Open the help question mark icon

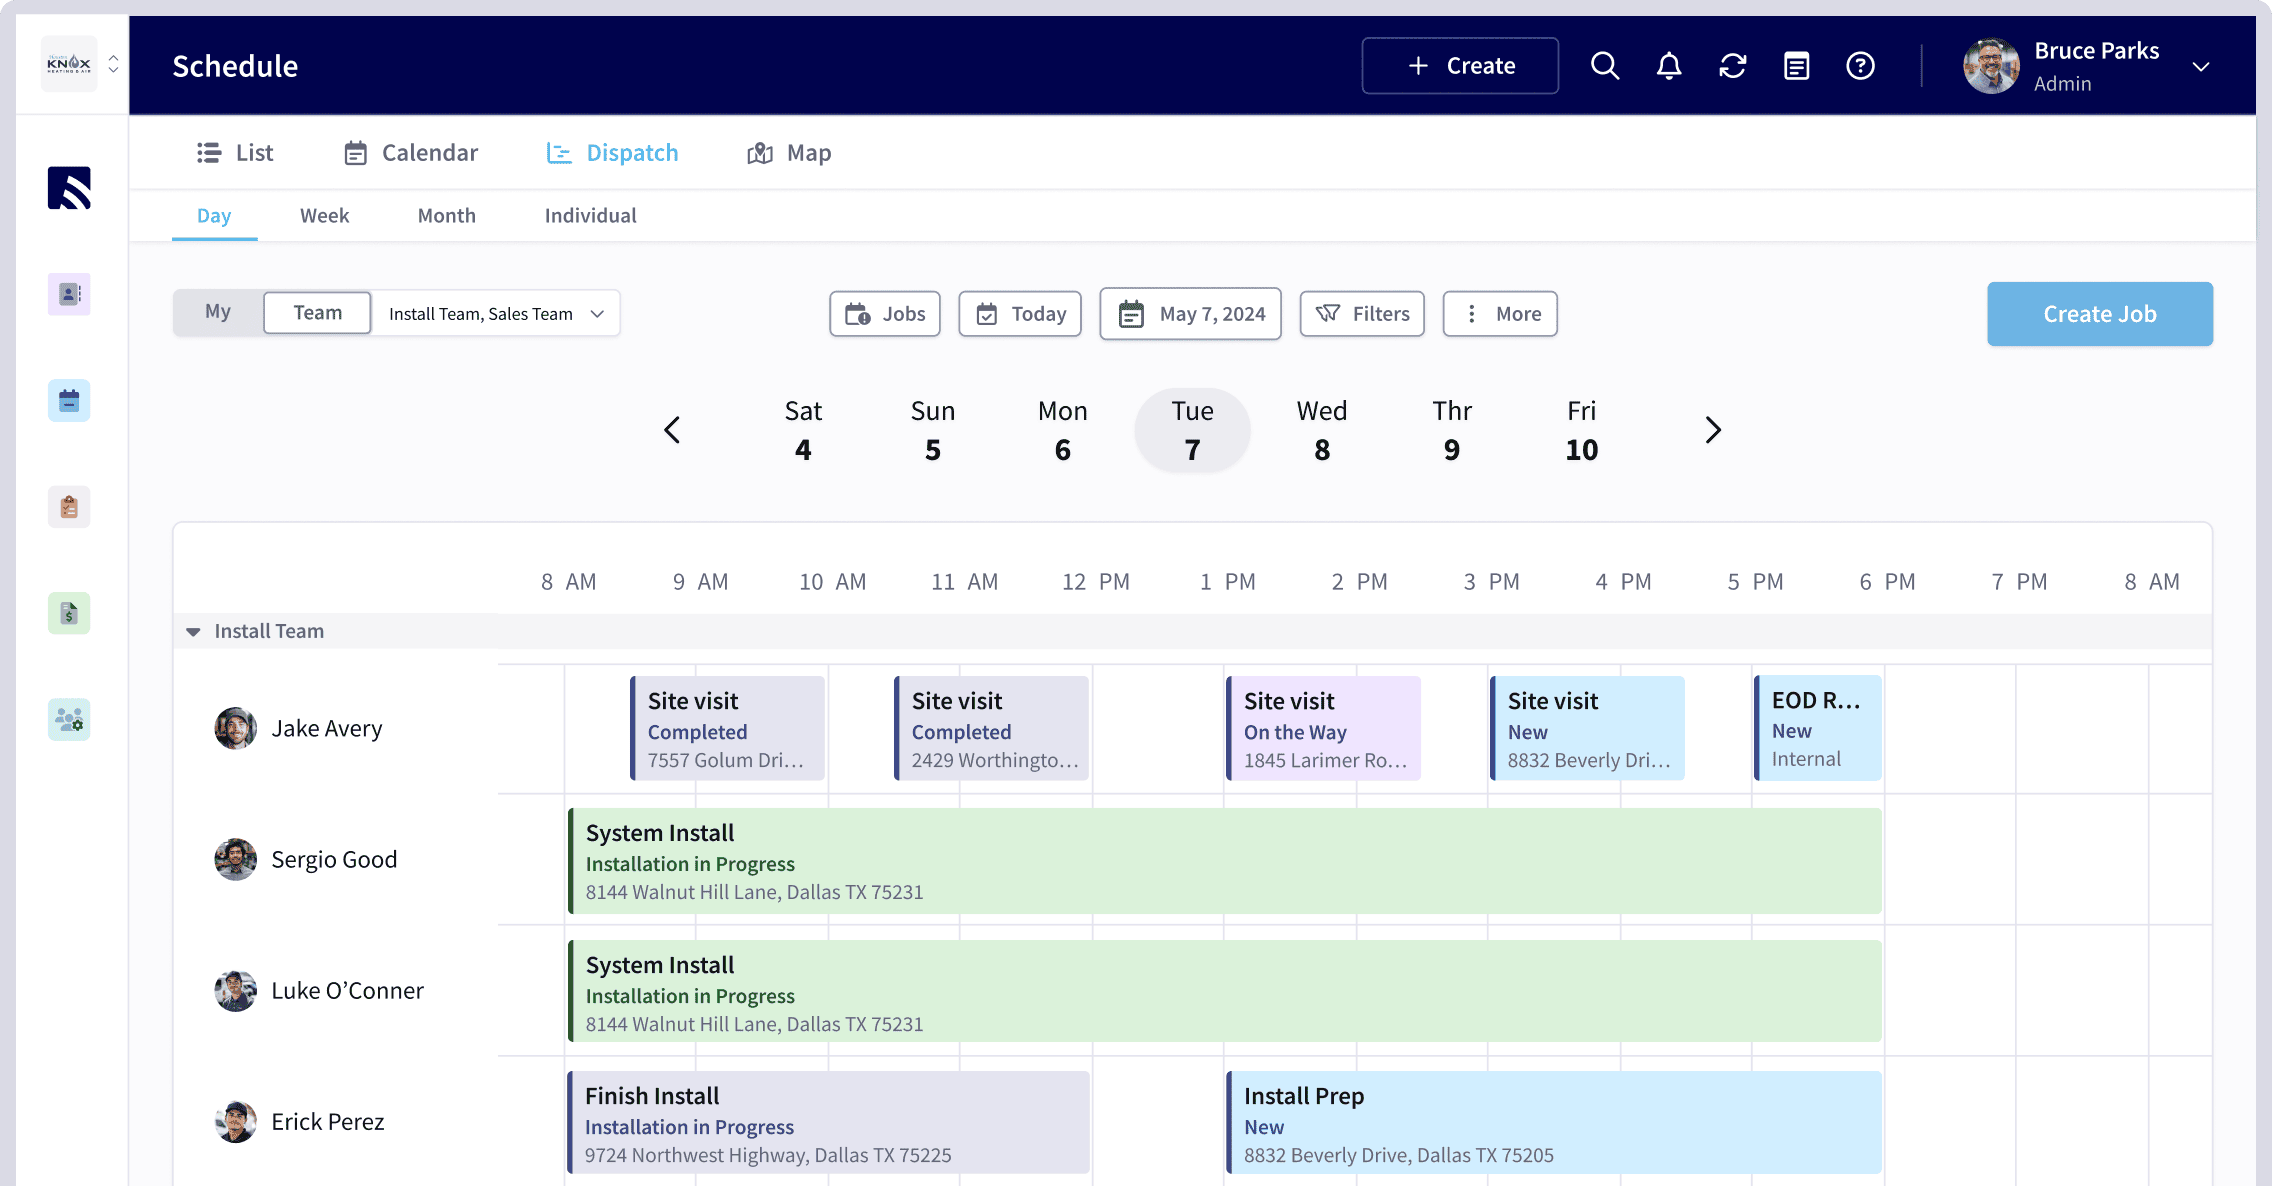click(1860, 65)
